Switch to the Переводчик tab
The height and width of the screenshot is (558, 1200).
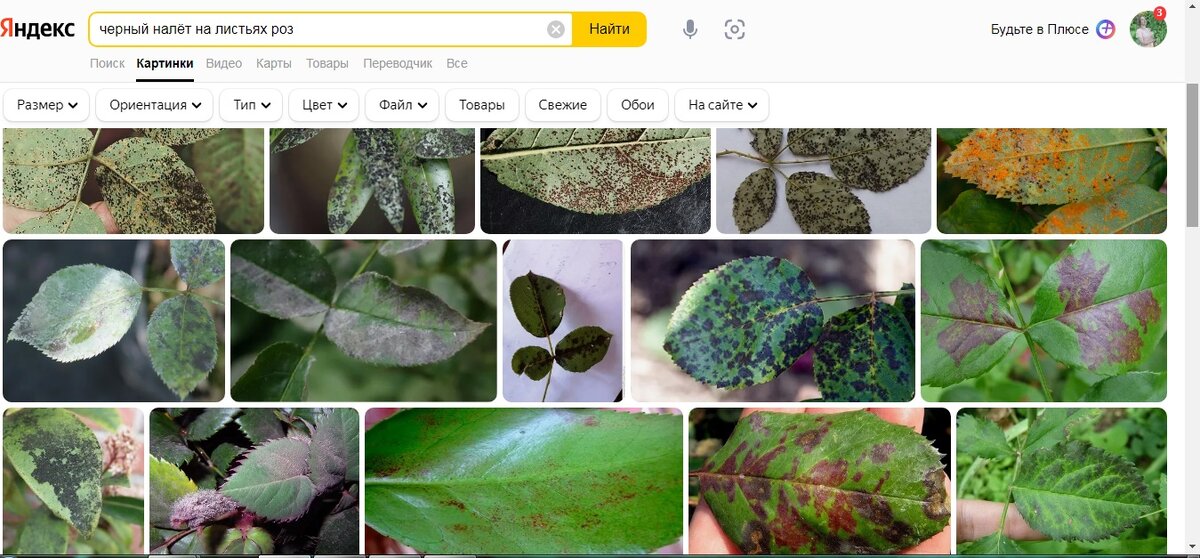[x=398, y=63]
